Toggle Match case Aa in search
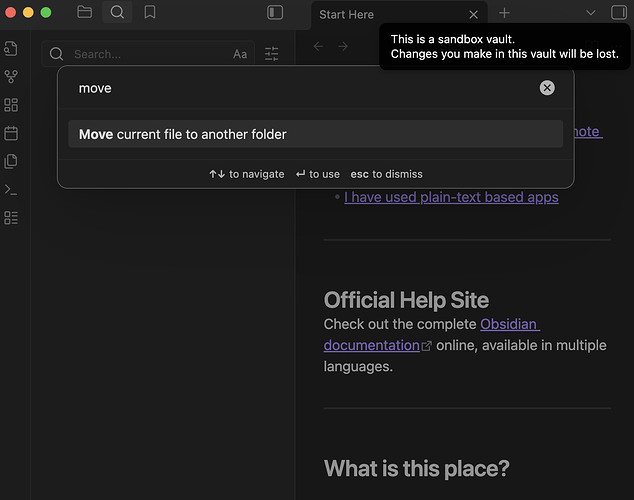The height and width of the screenshot is (500, 634). (x=240, y=54)
